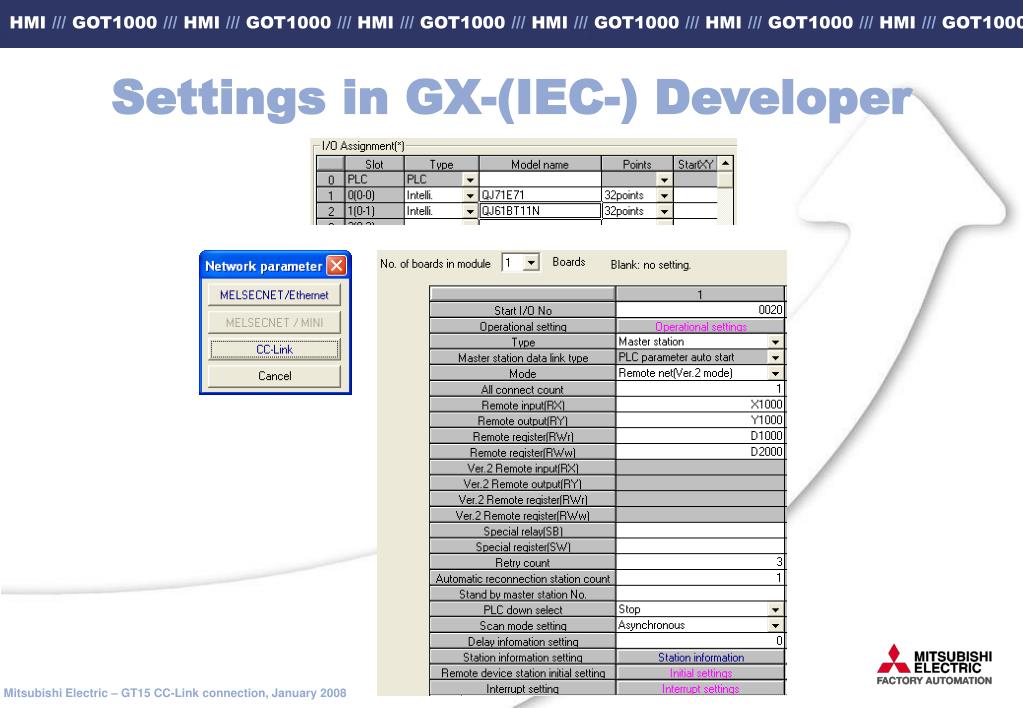Open Station information settings

(x=701, y=658)
